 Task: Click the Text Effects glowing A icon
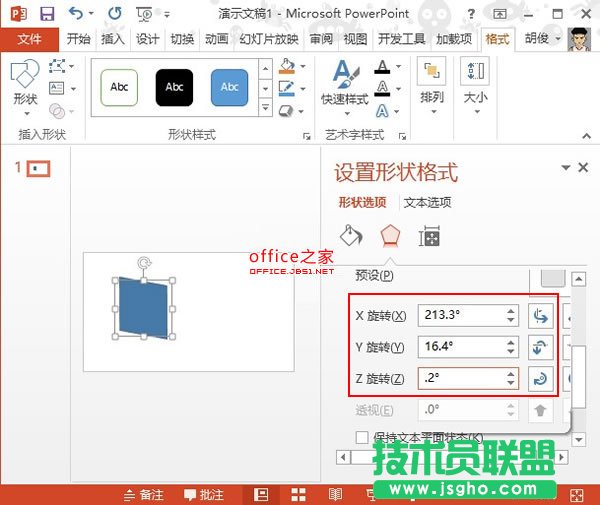click(x=382, y=111)
